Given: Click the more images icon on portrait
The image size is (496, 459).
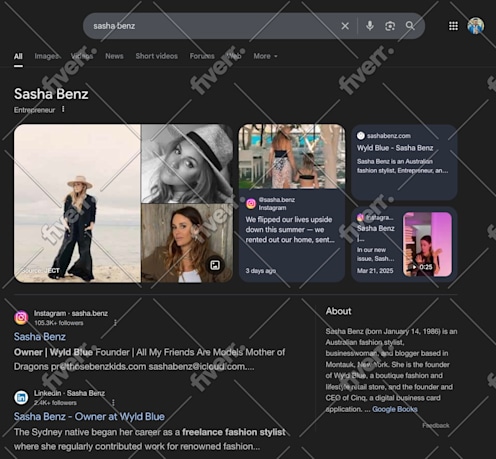Looking at the screenshot, I should click(x=215, y=265).
